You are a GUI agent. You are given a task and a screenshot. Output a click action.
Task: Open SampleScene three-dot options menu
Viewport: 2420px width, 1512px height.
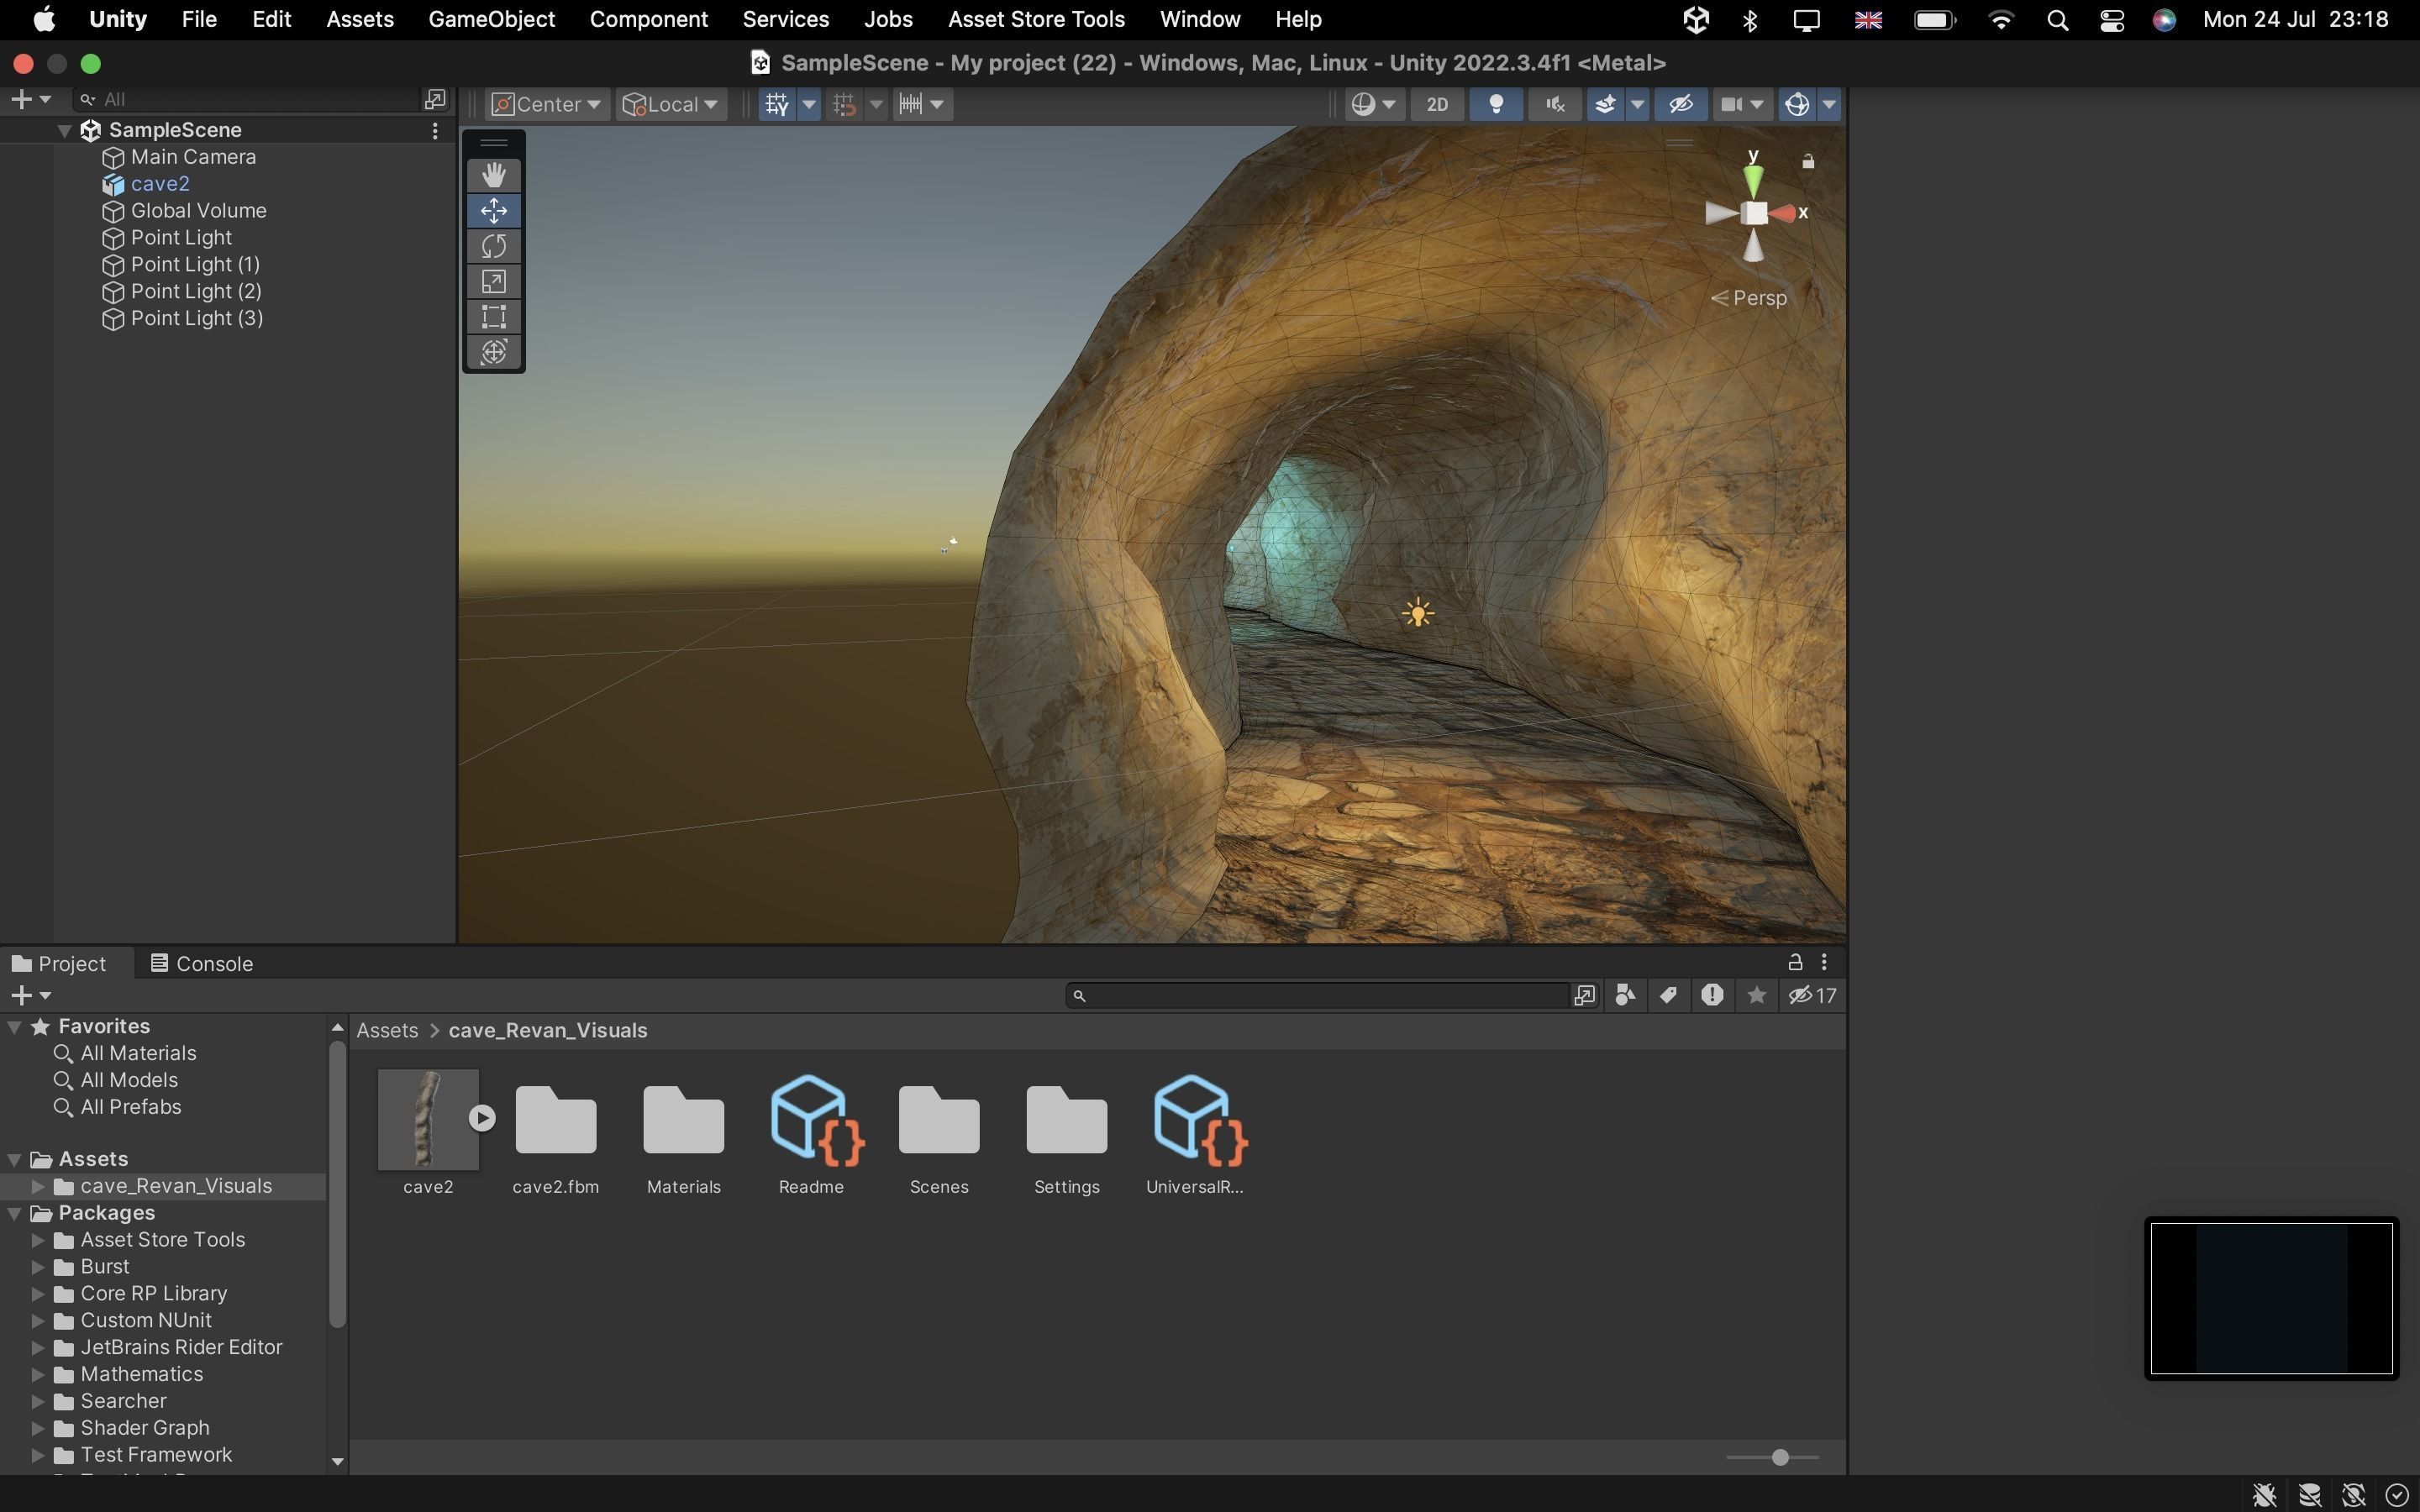click(x=435, y=131)
